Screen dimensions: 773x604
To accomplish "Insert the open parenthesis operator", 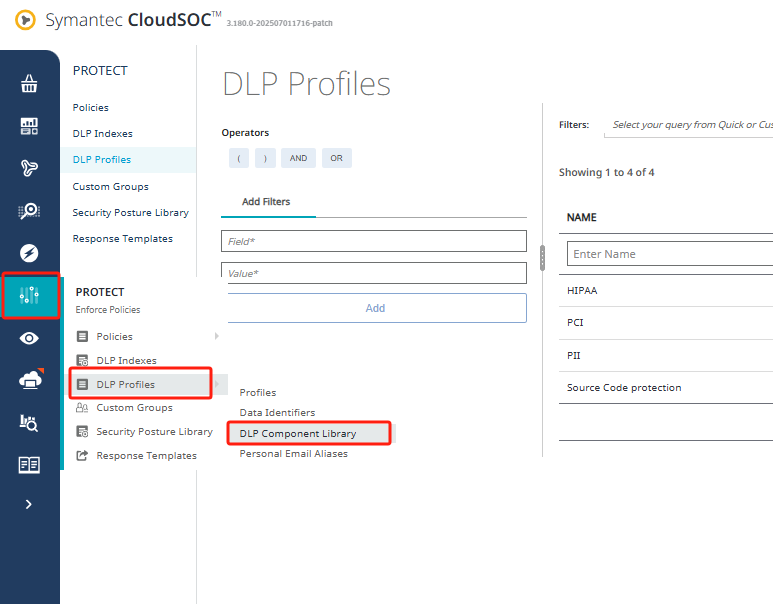I will tap(239, 158).
